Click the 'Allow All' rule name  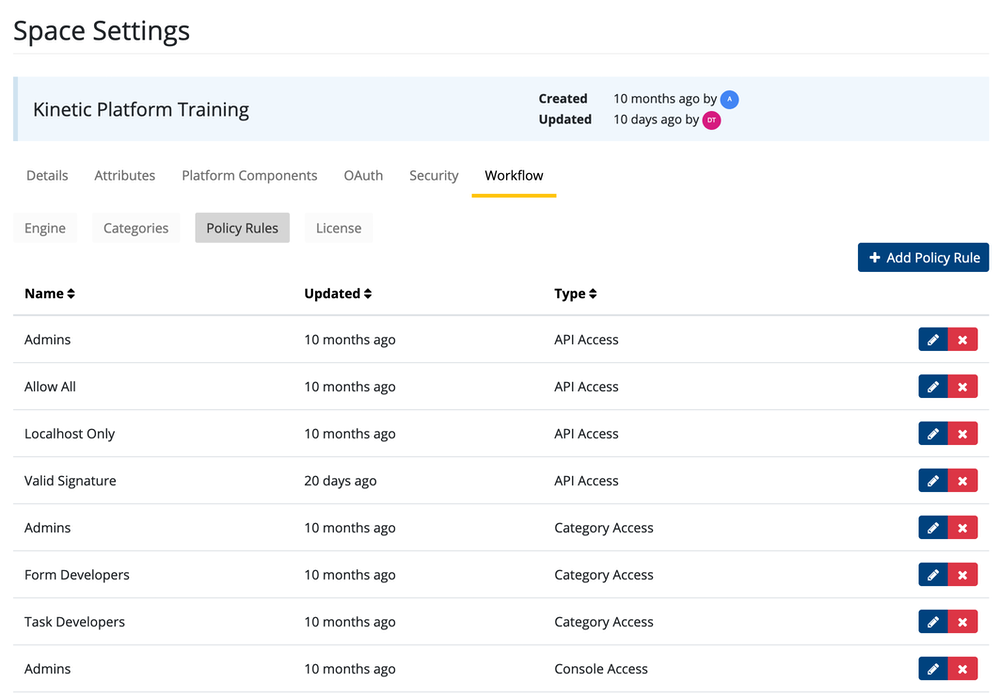pos(50,386)
